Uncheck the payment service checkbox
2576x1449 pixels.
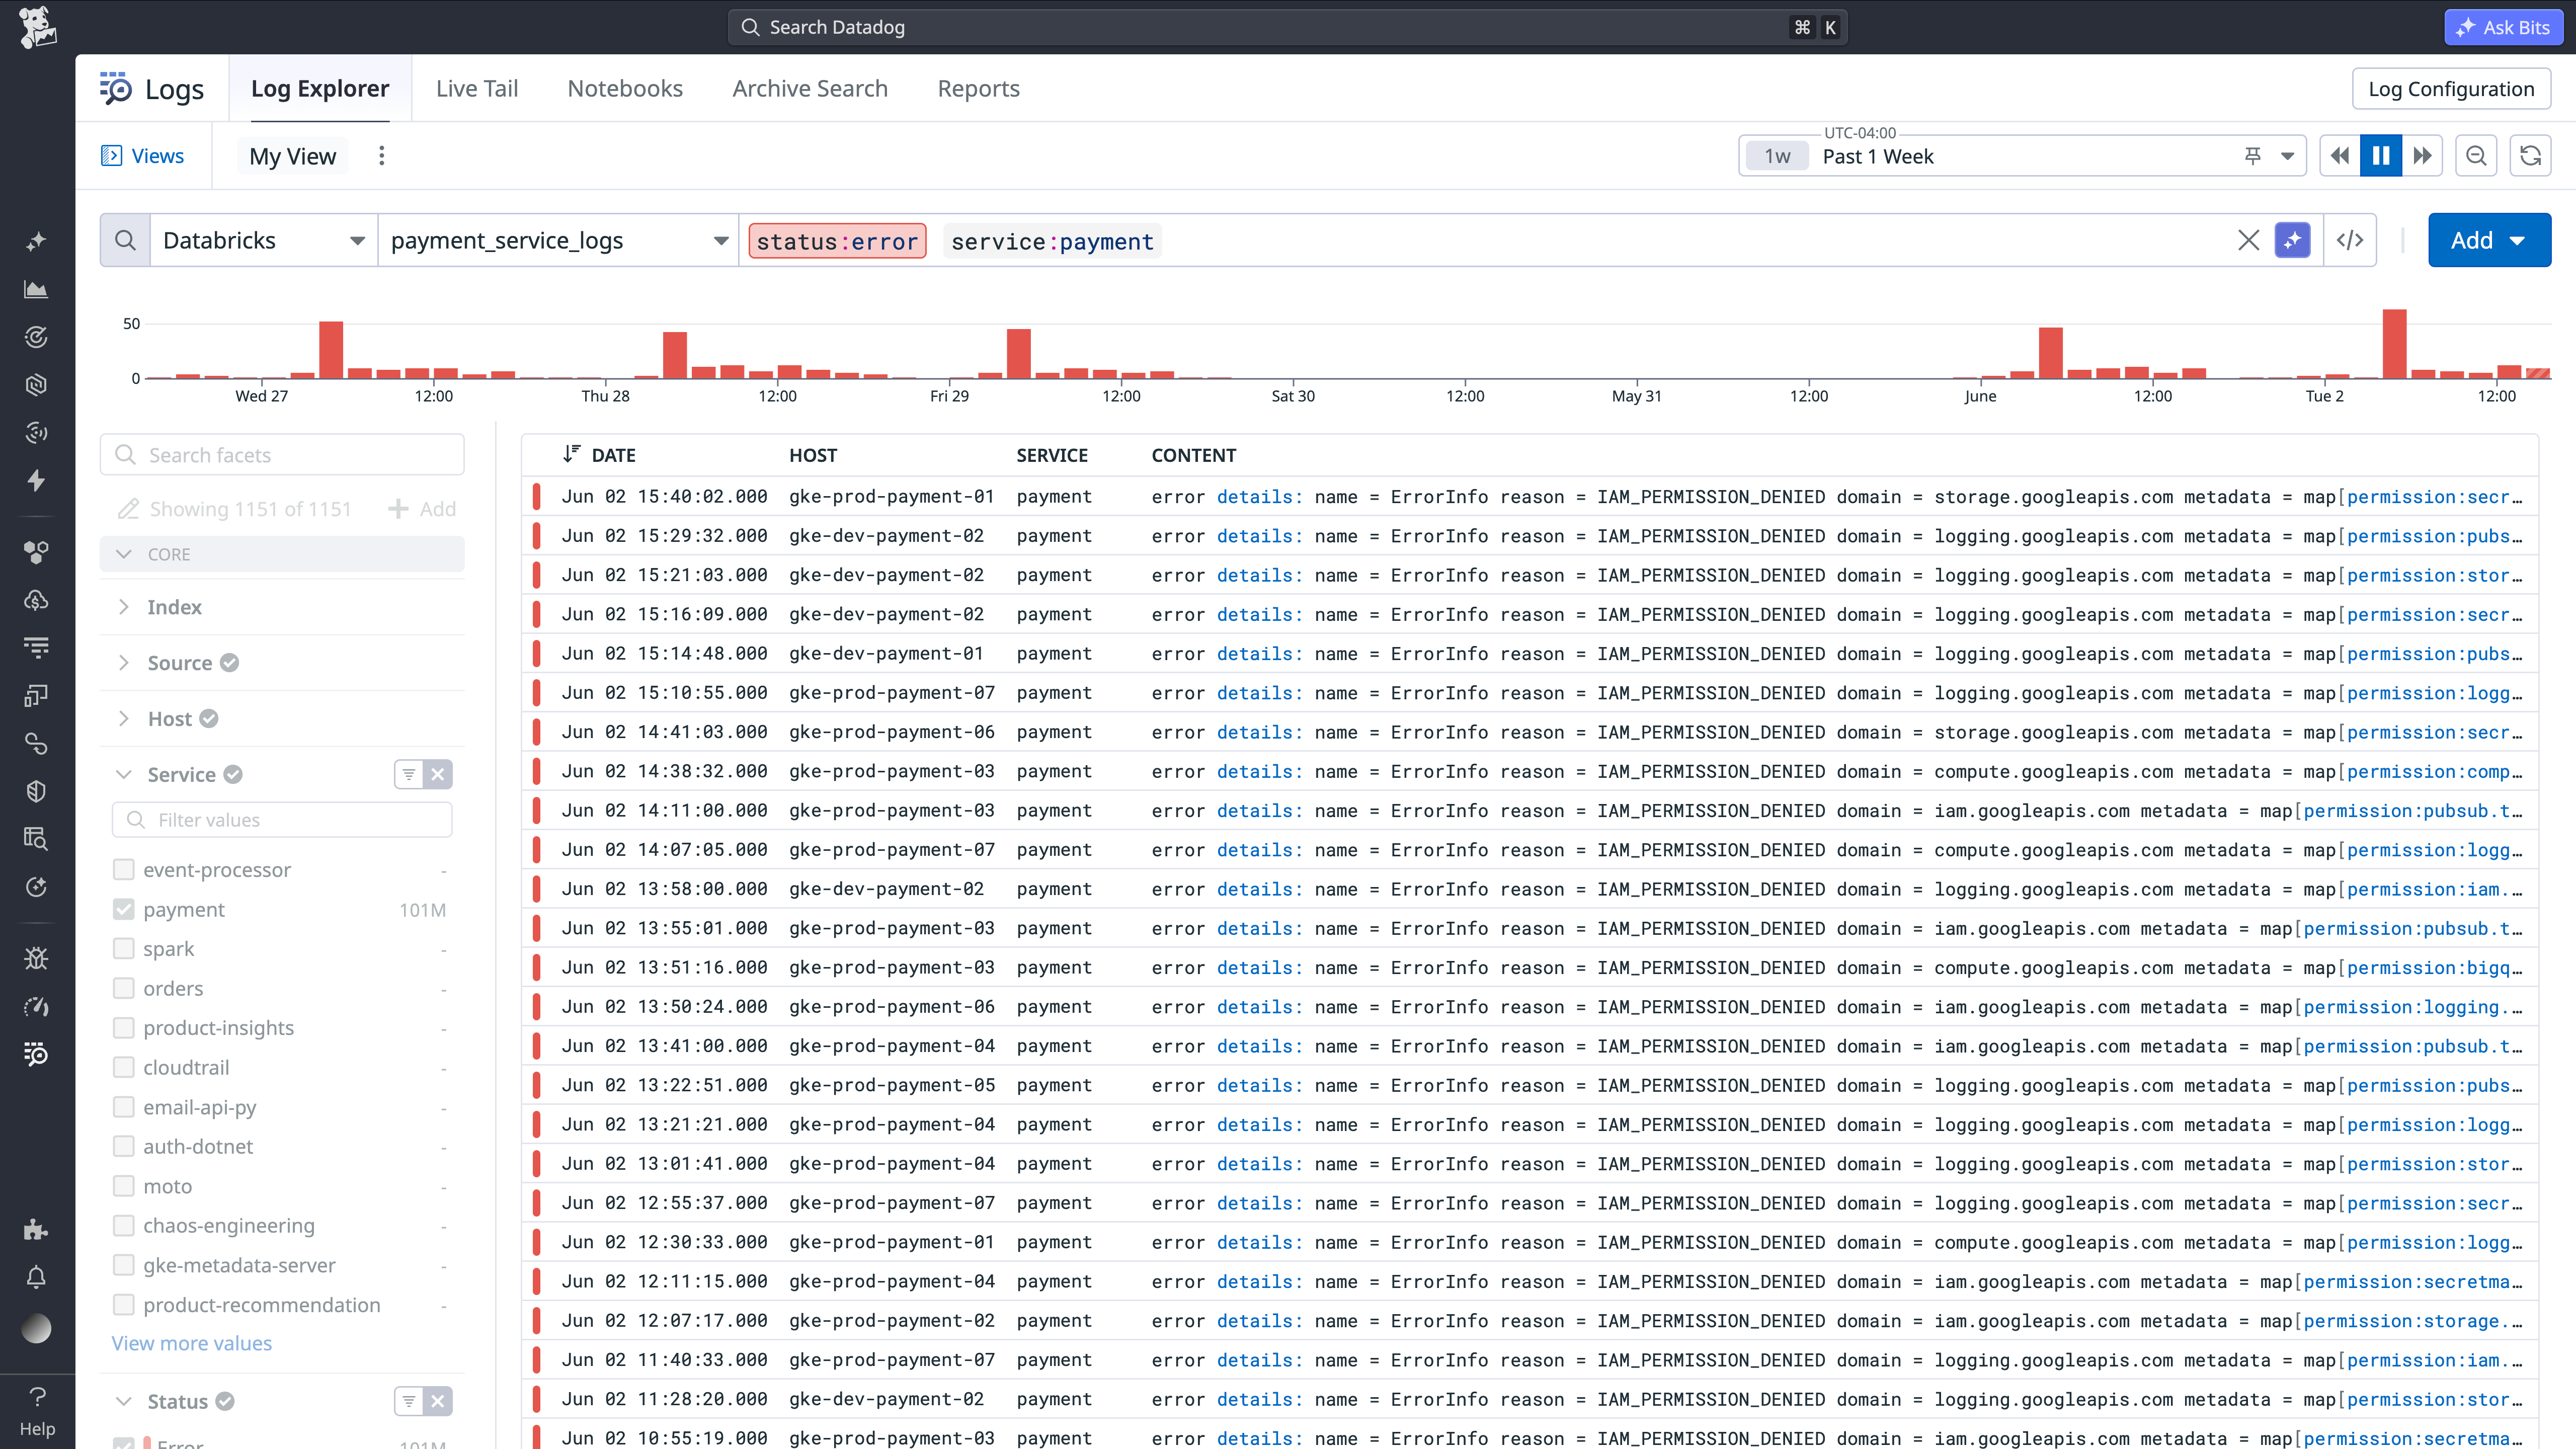pos(124,909)
